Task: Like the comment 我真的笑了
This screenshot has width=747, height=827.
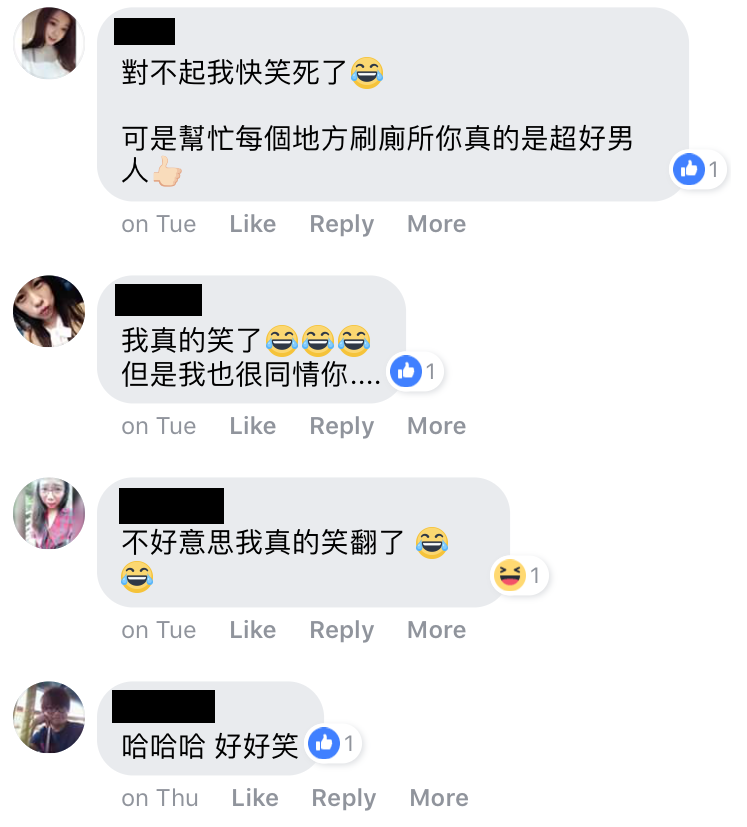Action: pyautogui.click(x=253, y=426)
